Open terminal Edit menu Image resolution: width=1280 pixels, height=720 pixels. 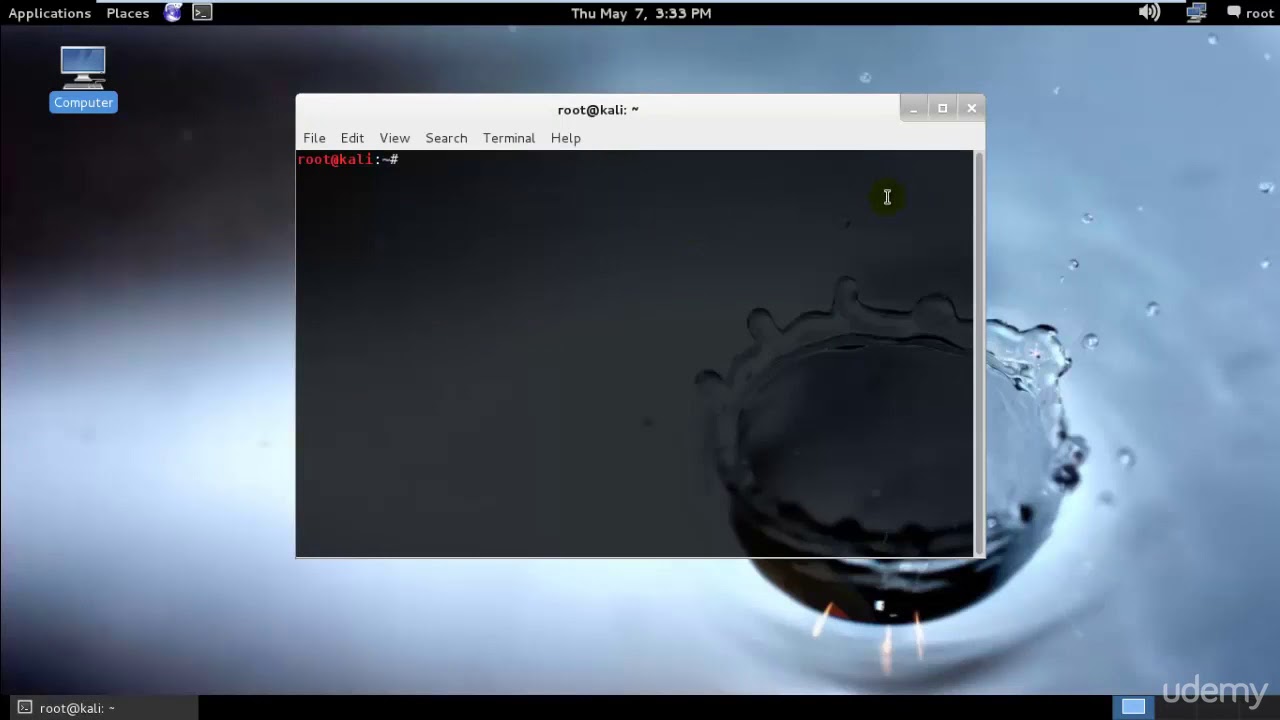click(x=352, y=138)
